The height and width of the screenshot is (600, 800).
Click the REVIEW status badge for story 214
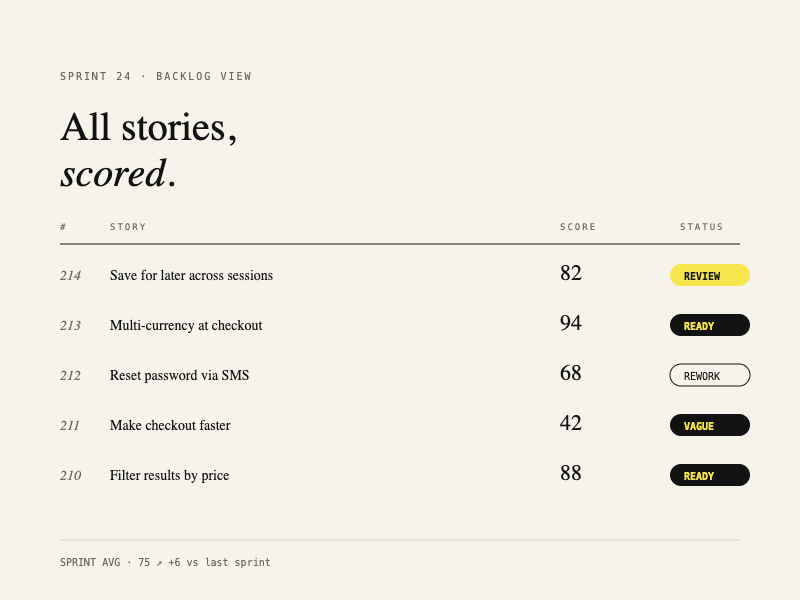(709, 275)
